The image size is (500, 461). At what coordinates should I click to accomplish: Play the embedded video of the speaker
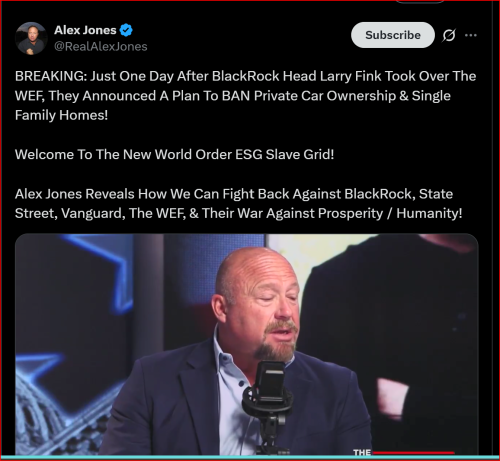tap(247, 343)
